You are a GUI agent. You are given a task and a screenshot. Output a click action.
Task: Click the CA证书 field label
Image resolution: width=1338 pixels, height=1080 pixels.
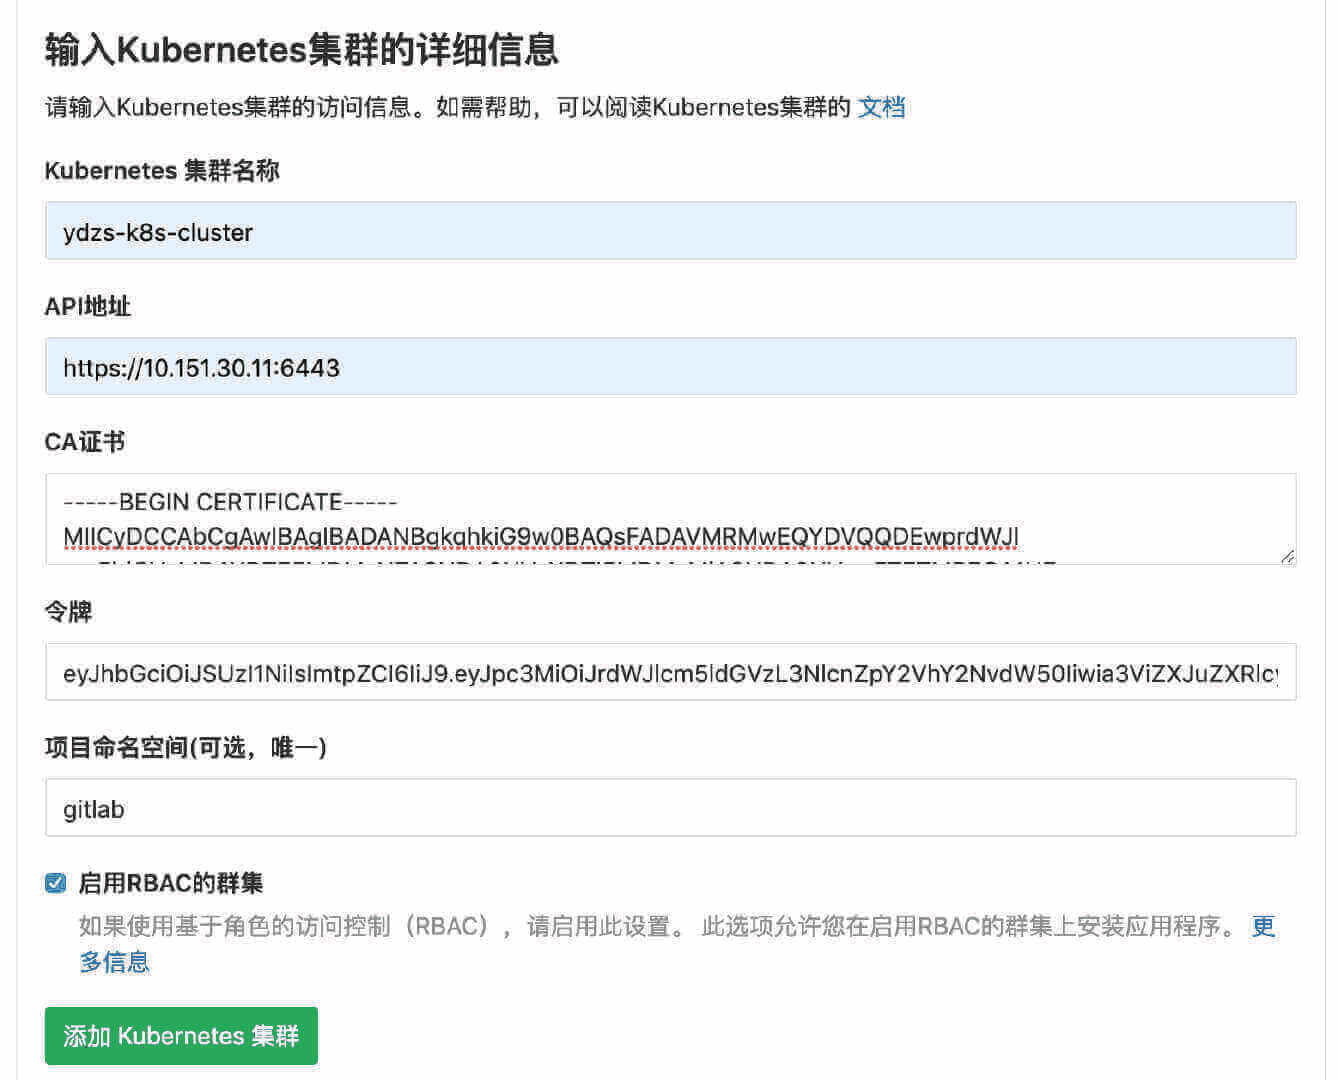coord(85,442)
